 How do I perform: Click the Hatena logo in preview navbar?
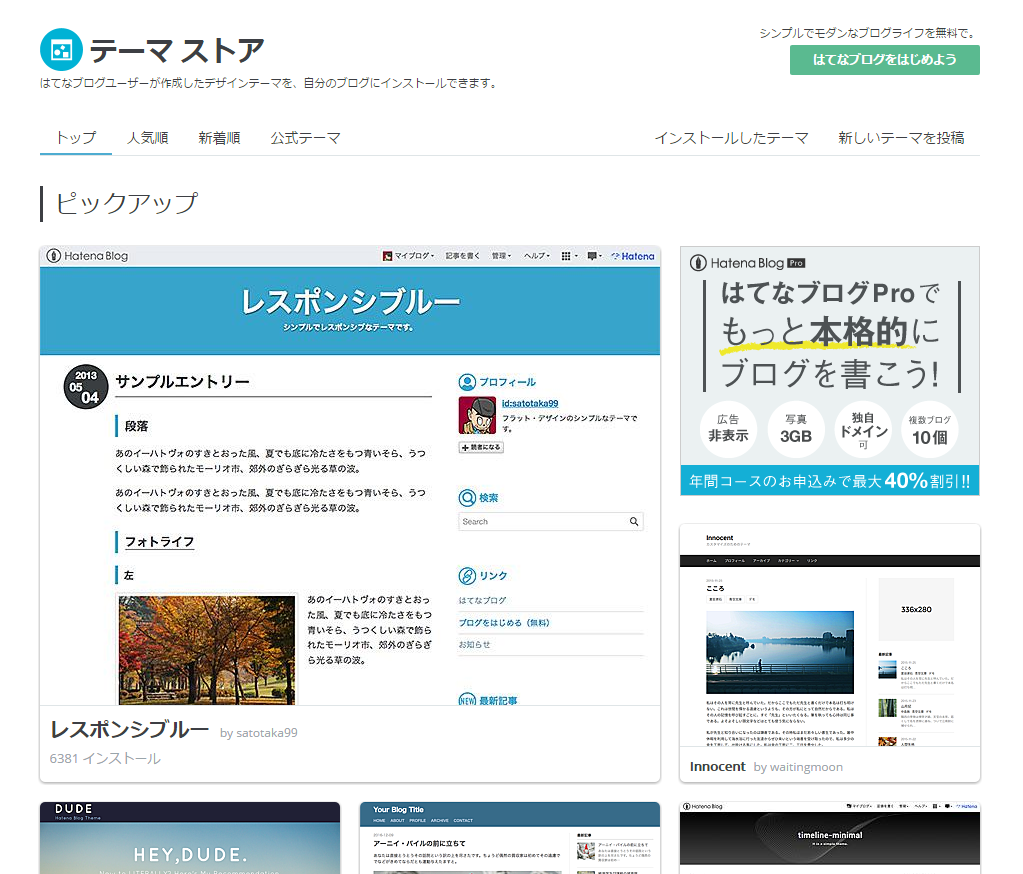pyautogui.click(x=634, y=257)
